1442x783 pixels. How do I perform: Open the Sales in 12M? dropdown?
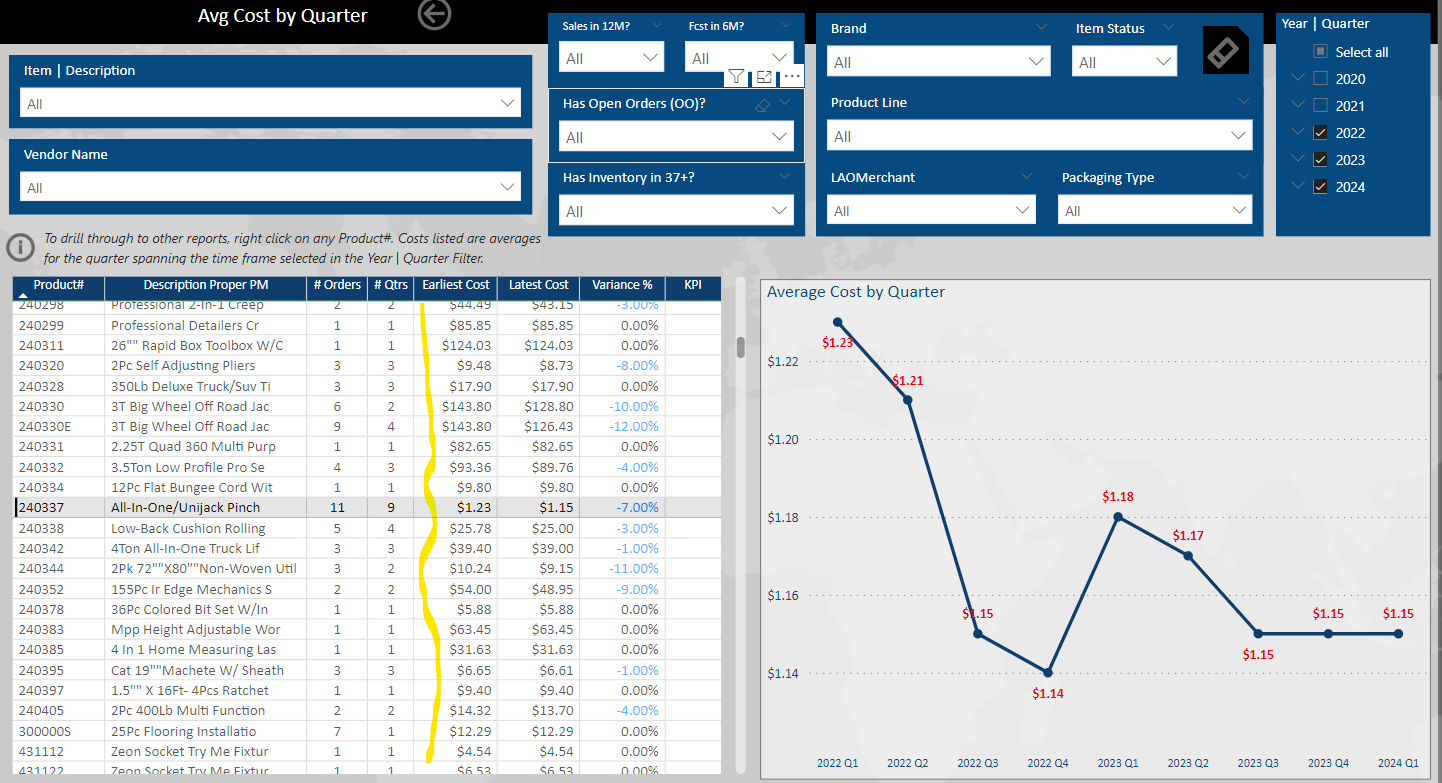(610, 58)
